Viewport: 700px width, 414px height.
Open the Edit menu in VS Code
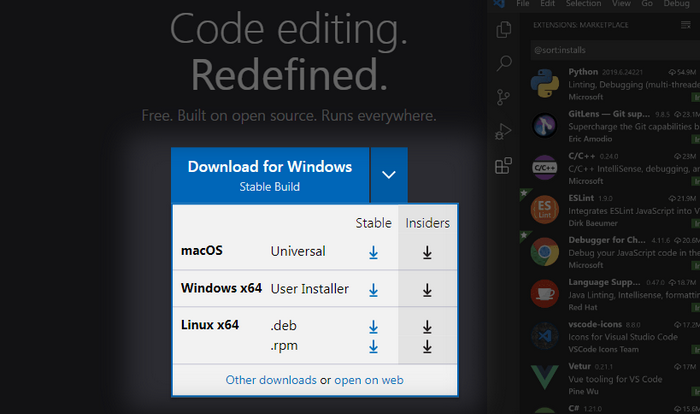[x=547, y=4]
